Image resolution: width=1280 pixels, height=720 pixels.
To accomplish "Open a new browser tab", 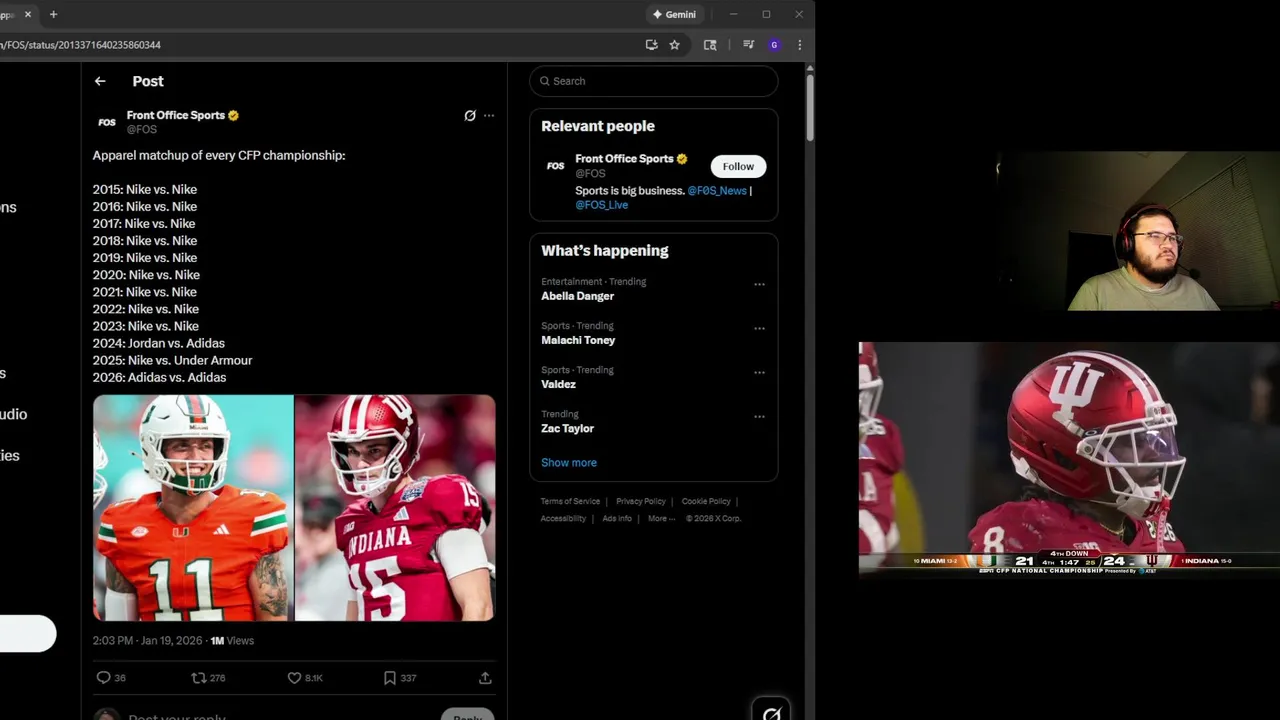I will (53, 14).
